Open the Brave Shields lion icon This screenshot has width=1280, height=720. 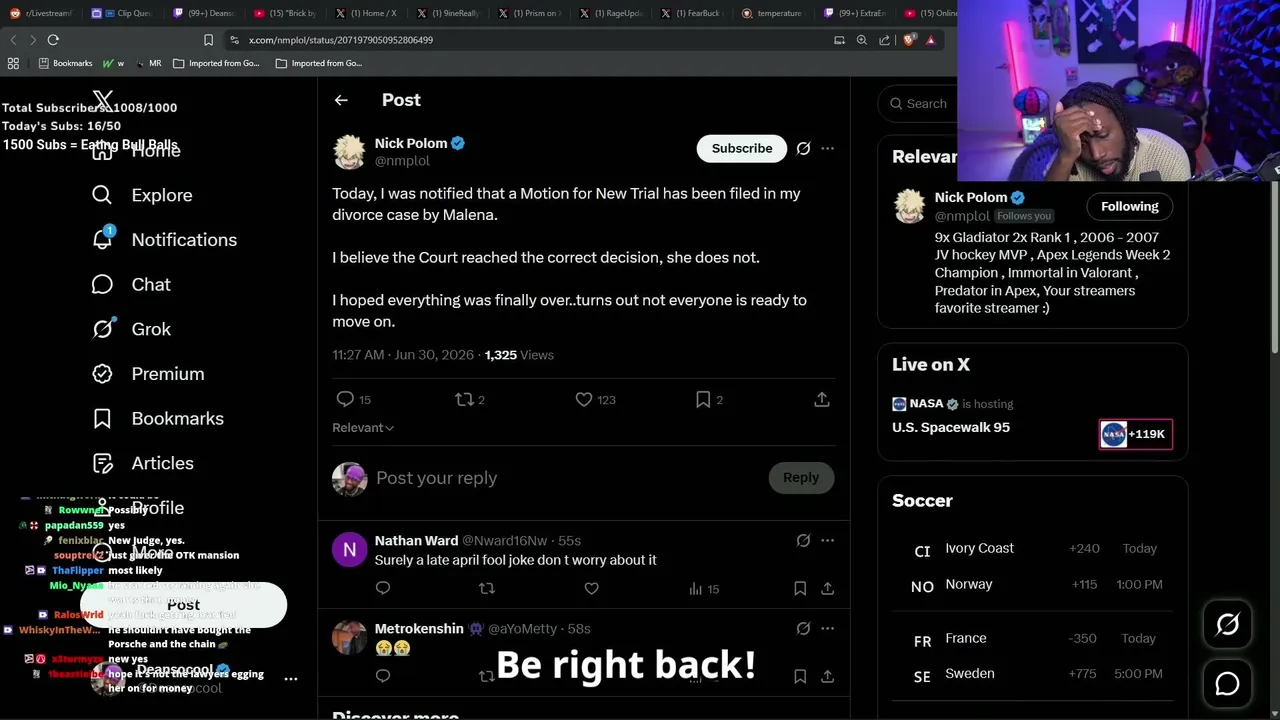click(909, 40)
